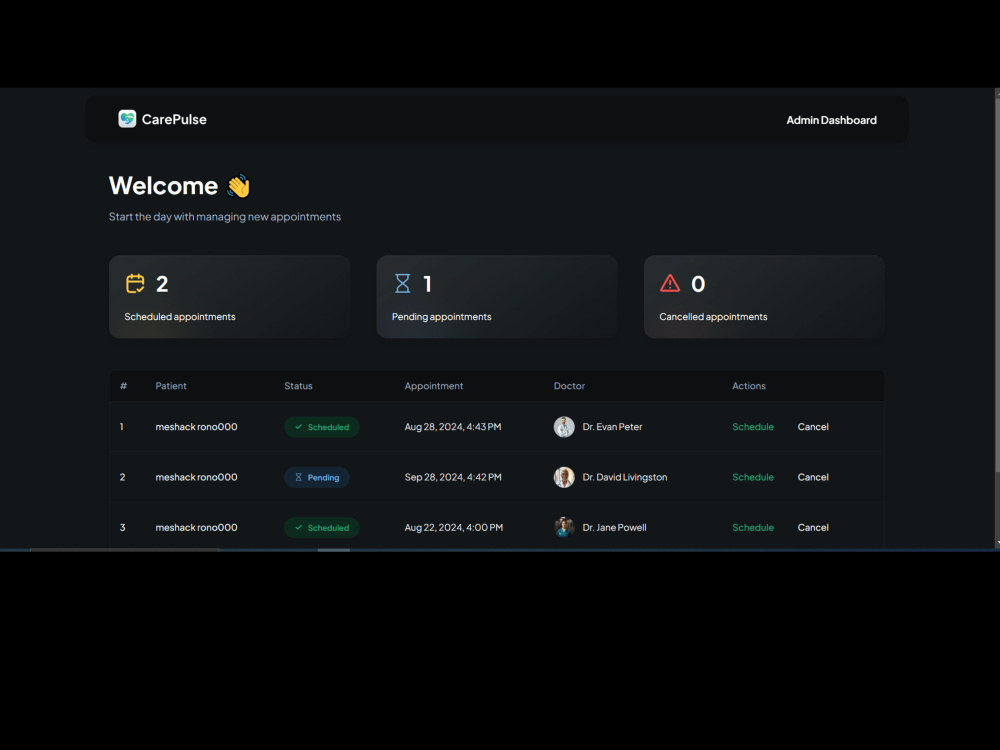Click the CarePulse logo icon
This screenshot has height=750, width=1000.
coord(127,119)
